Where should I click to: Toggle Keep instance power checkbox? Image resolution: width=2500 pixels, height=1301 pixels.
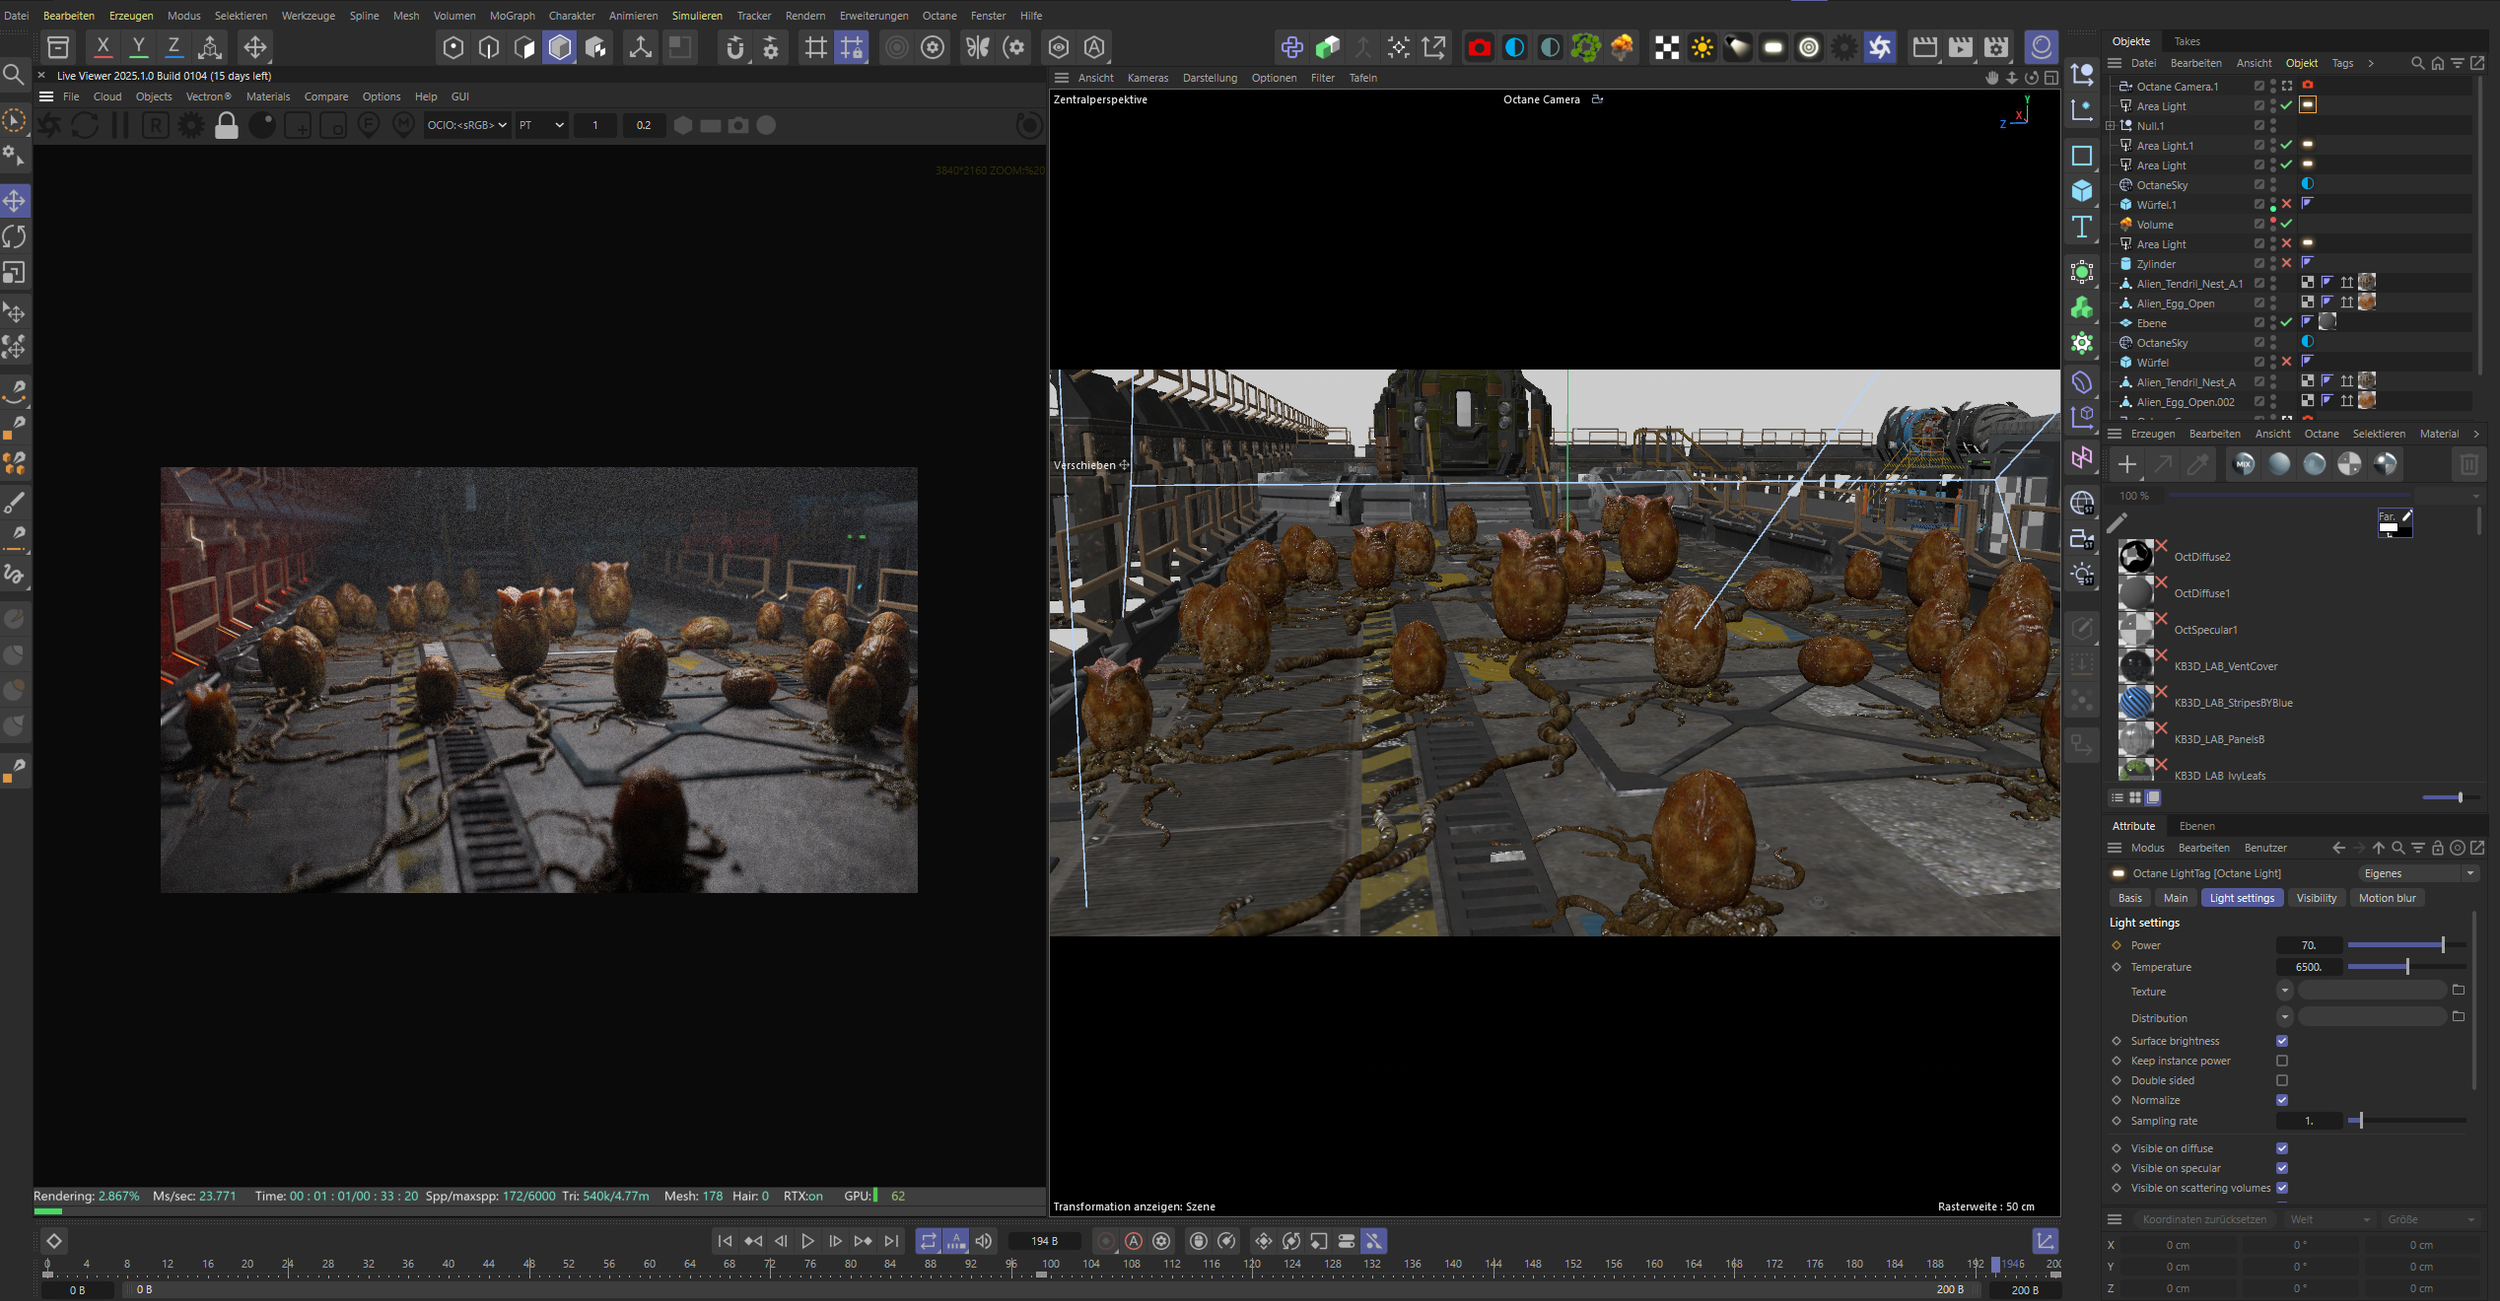(x=2282, y=1061)
